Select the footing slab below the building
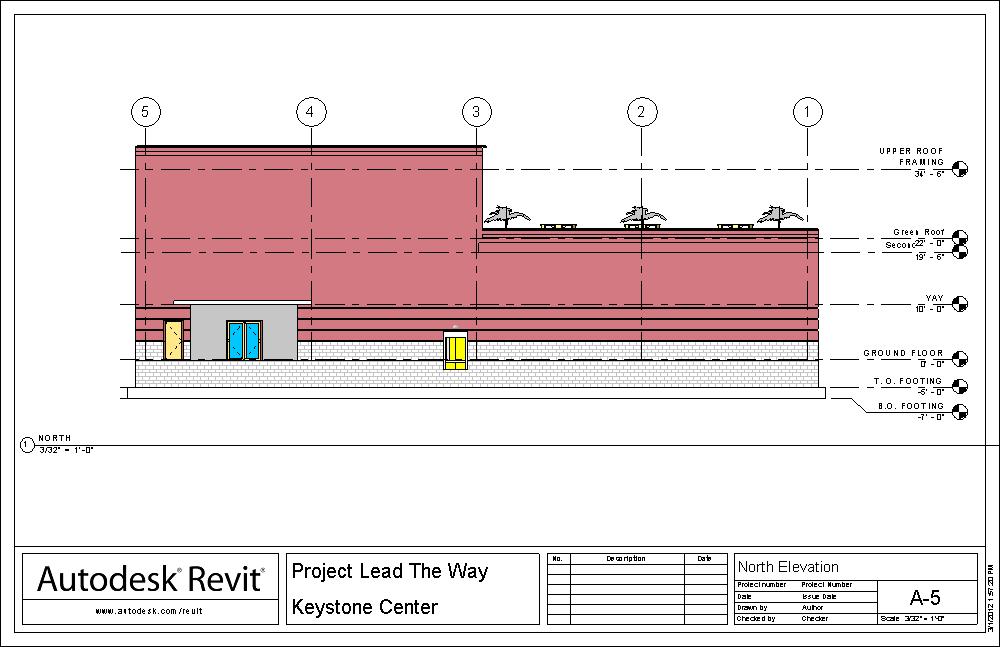The height and width of the screenshot is (647, 1000). (x=476, y=393)
